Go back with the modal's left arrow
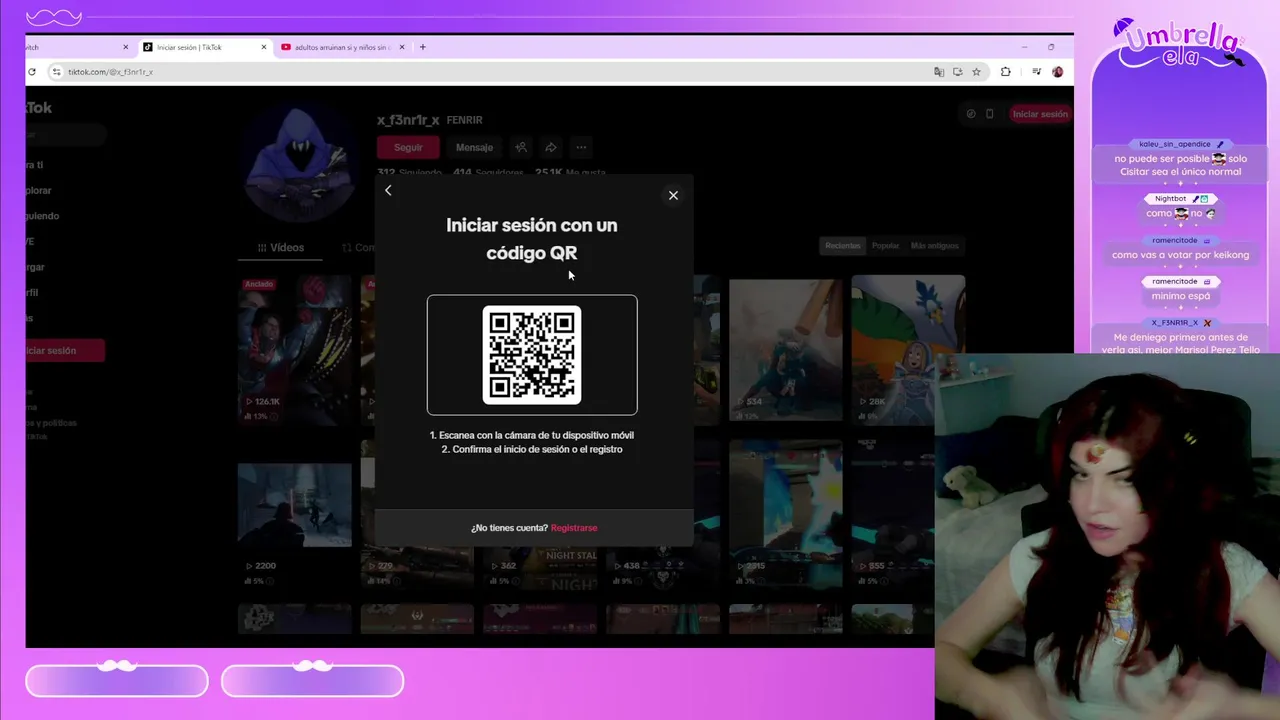 pyautogui.click(x=388, y=190)
